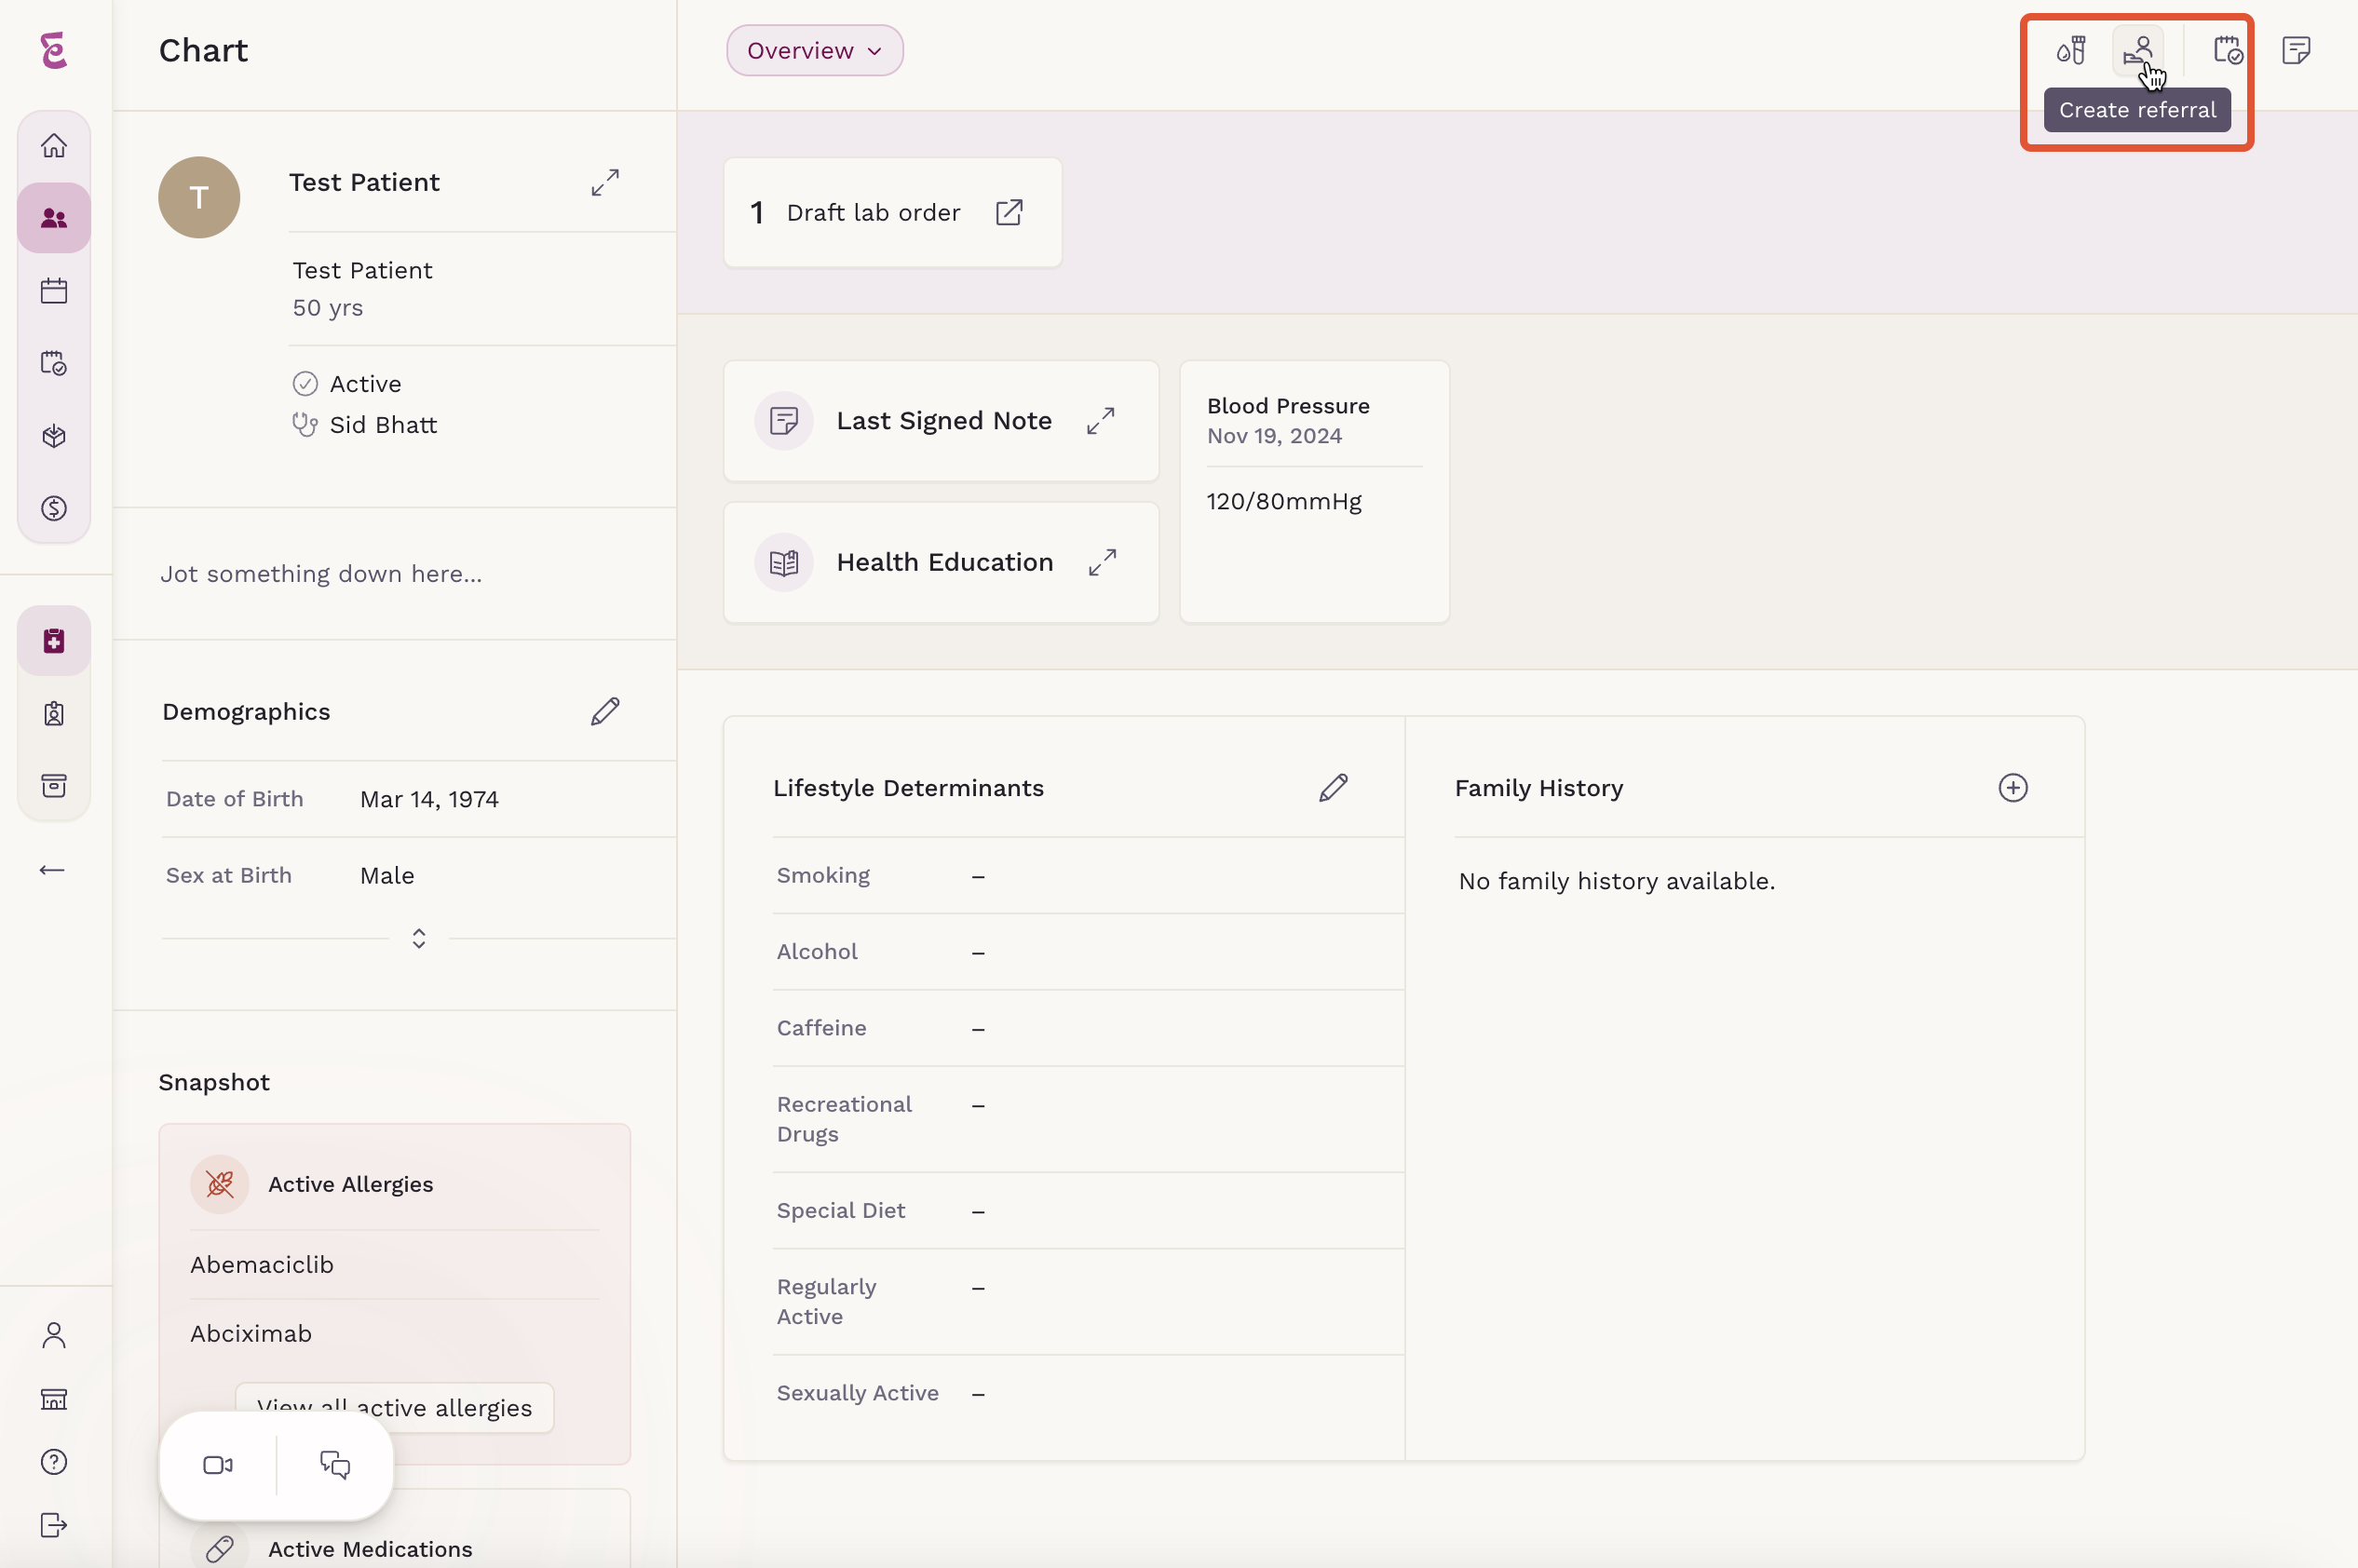
Task: Click the Sid Bhatt provider name
Action: (383, 425)
